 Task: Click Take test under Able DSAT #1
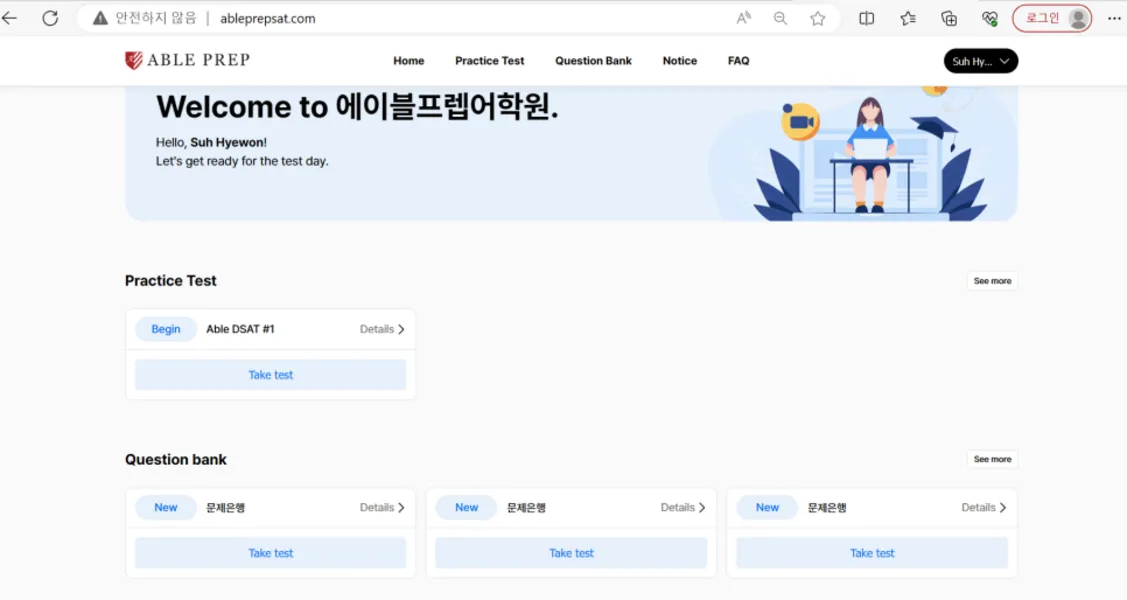270,375
